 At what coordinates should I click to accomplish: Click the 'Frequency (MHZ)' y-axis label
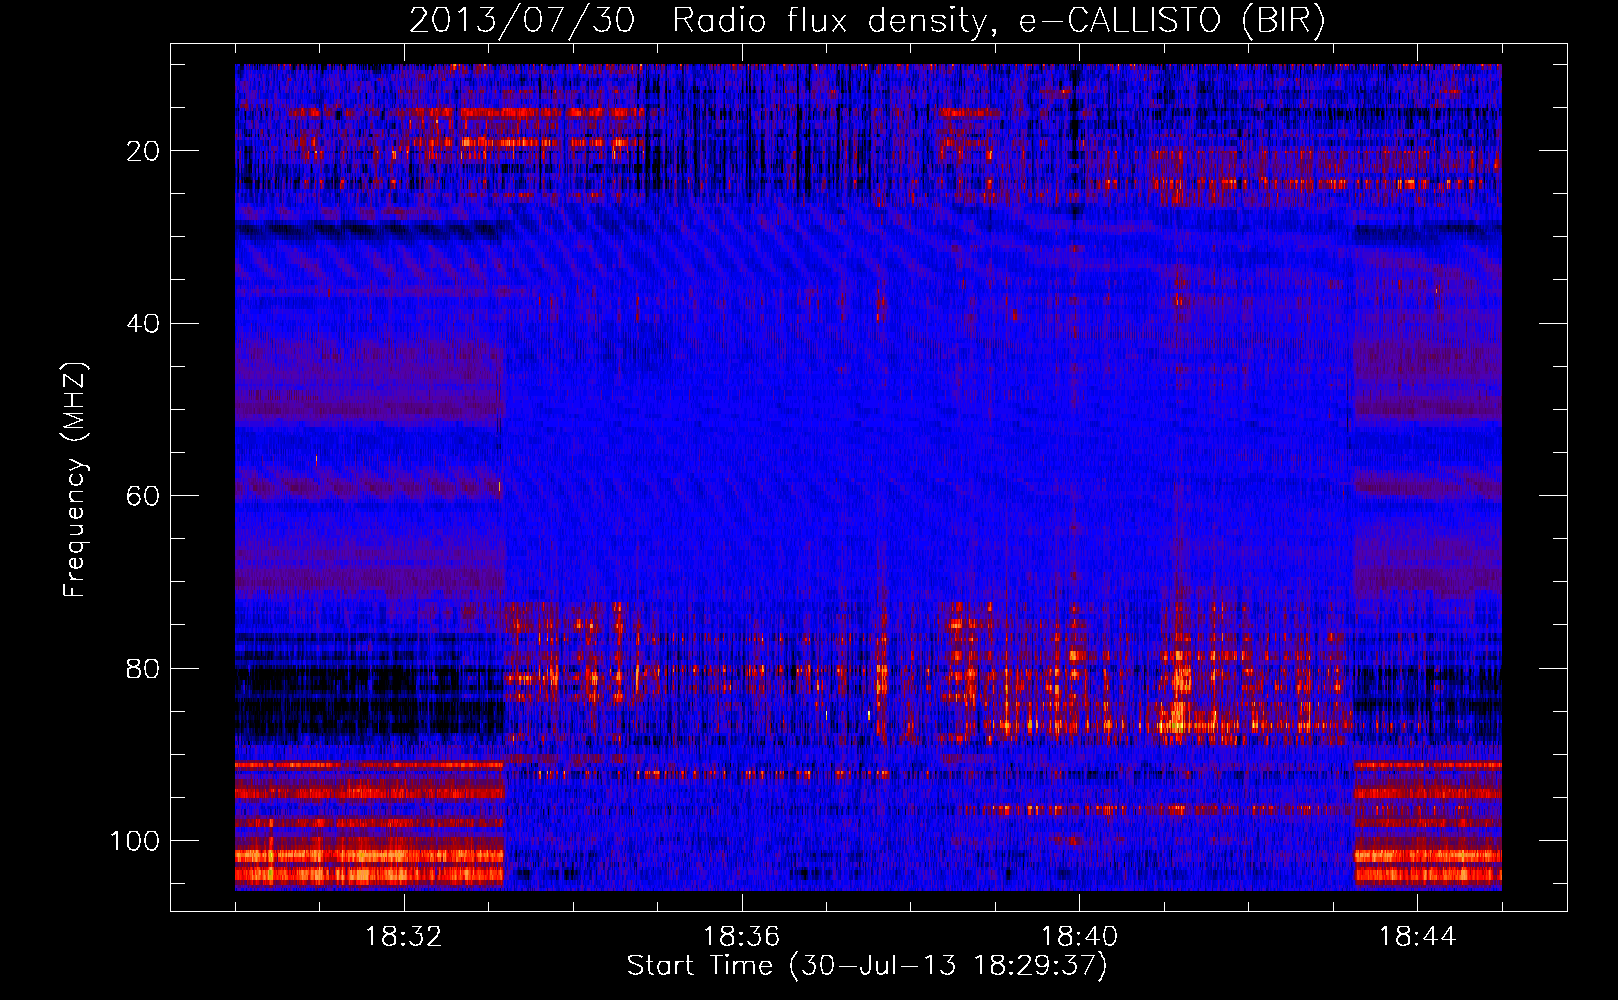[x=76, y=480]
